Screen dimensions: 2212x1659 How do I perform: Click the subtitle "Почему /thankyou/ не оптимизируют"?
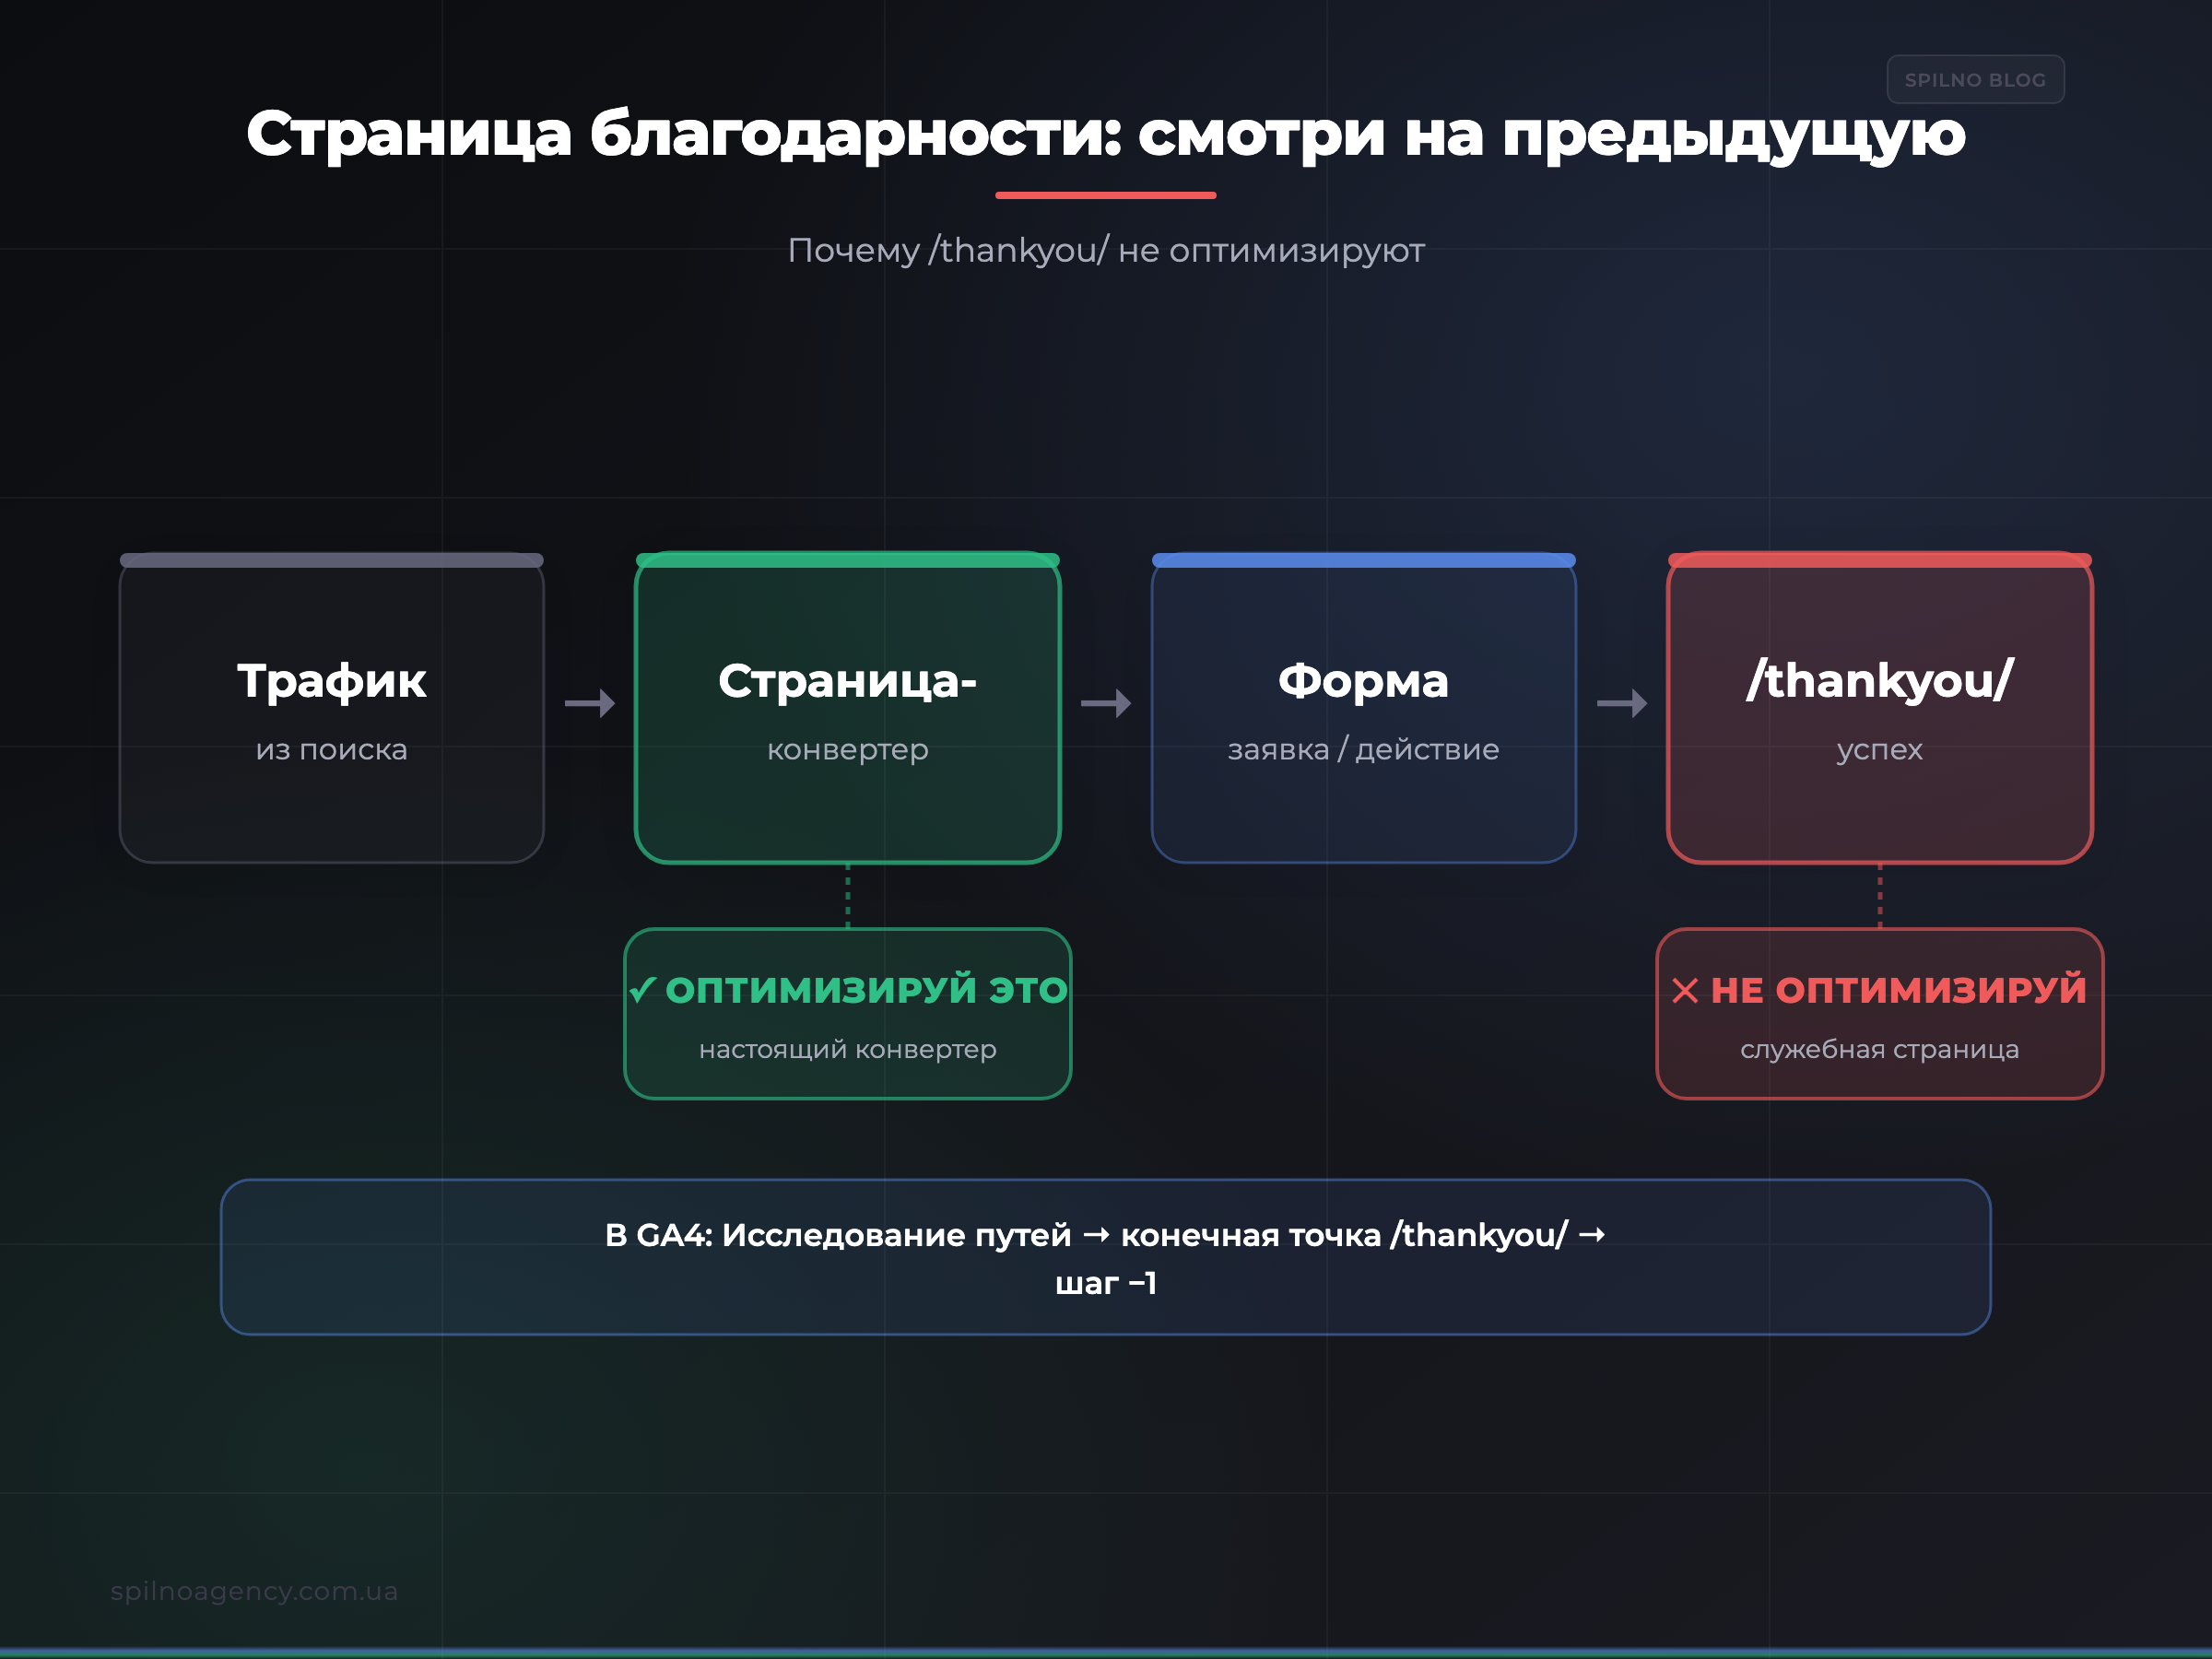click(x=1106, y=250)
